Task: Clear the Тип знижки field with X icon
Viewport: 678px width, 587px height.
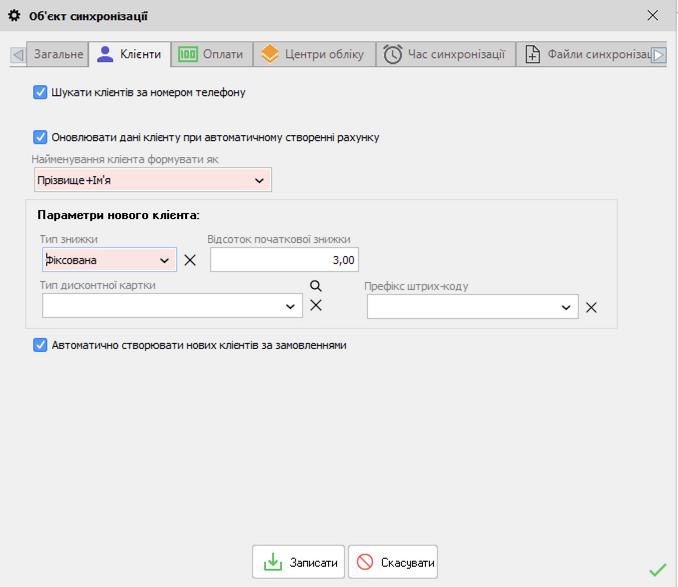Action: [190, 260]
